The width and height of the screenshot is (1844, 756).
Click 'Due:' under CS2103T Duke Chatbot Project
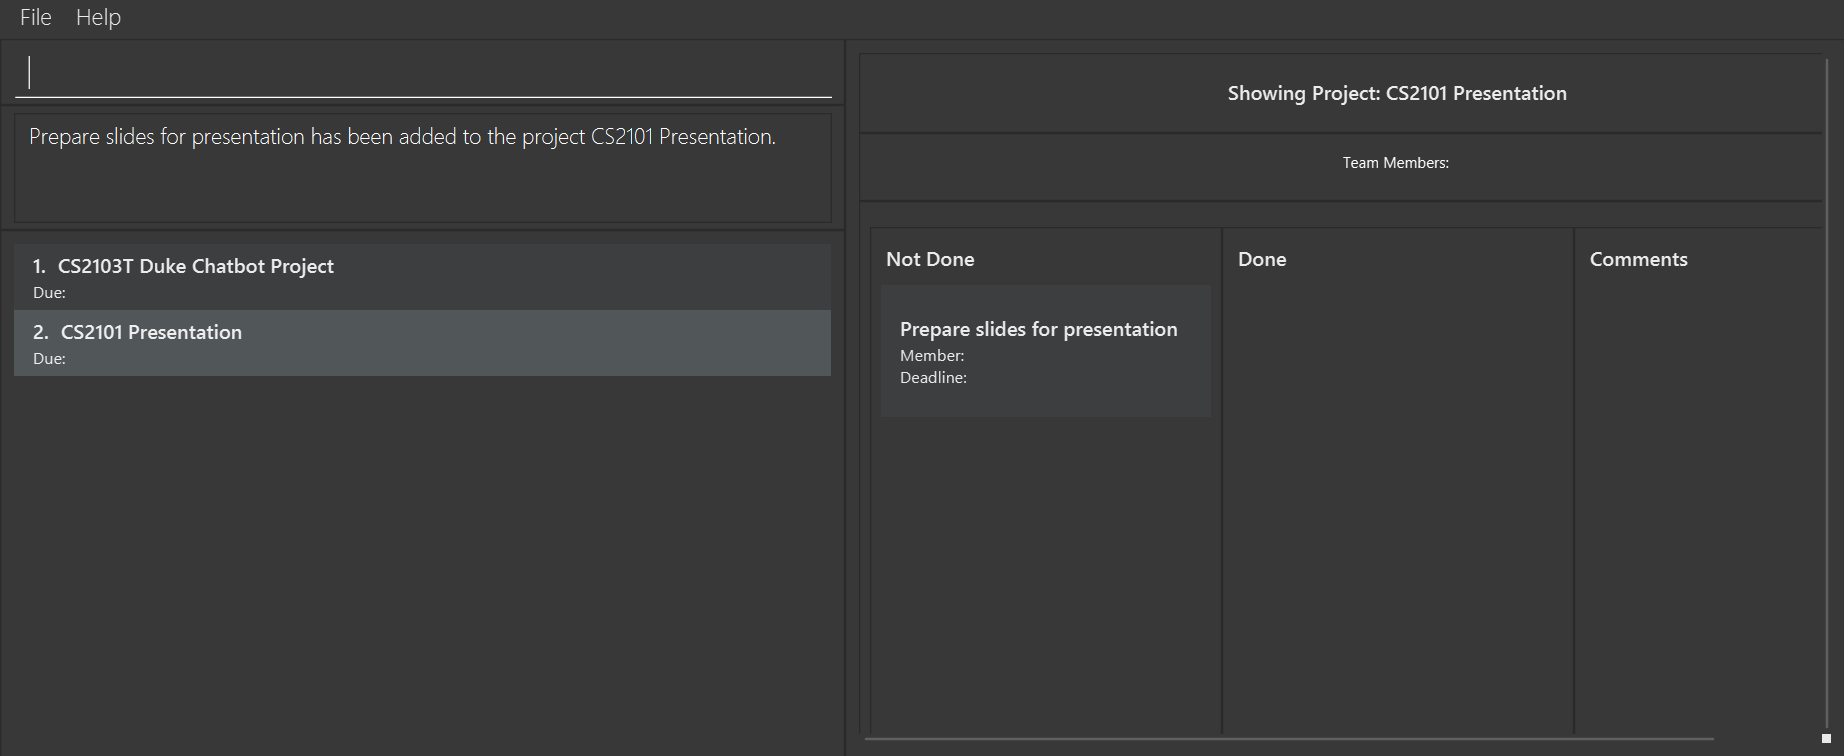click(x=49, y=293)
